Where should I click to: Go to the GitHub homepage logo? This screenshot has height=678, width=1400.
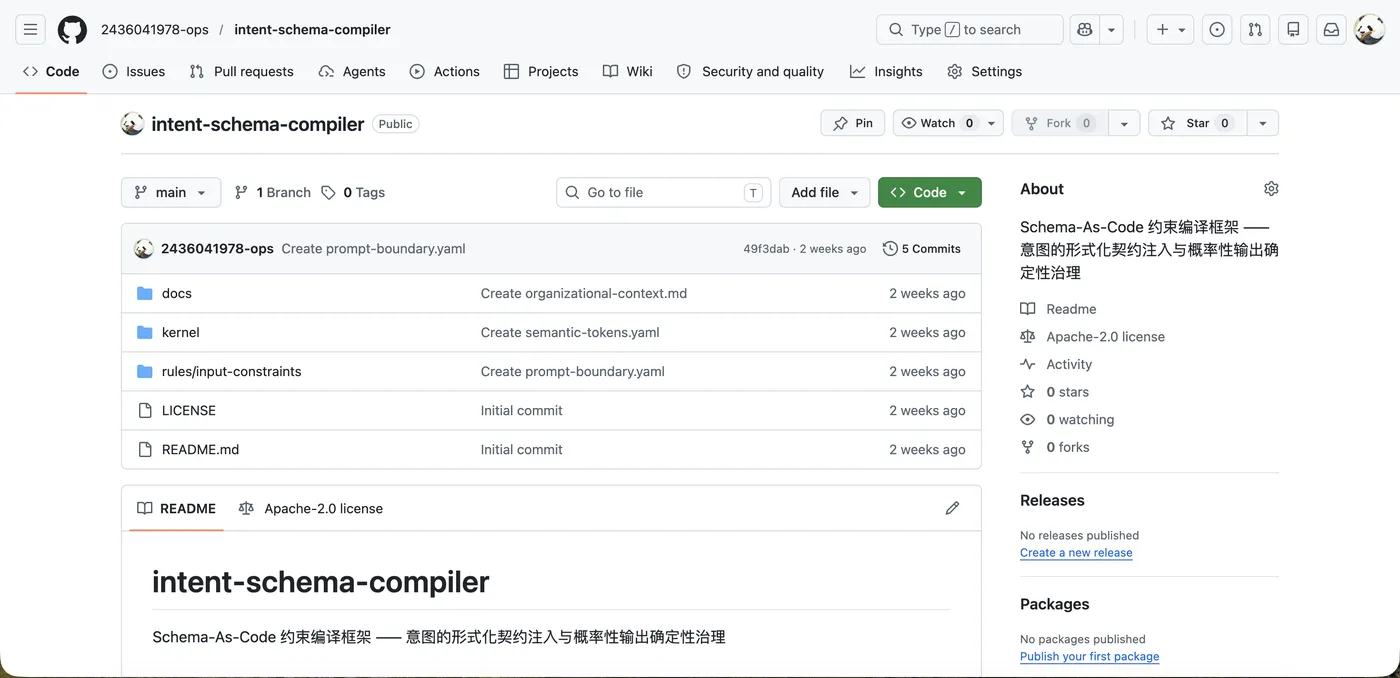point(72,30)
